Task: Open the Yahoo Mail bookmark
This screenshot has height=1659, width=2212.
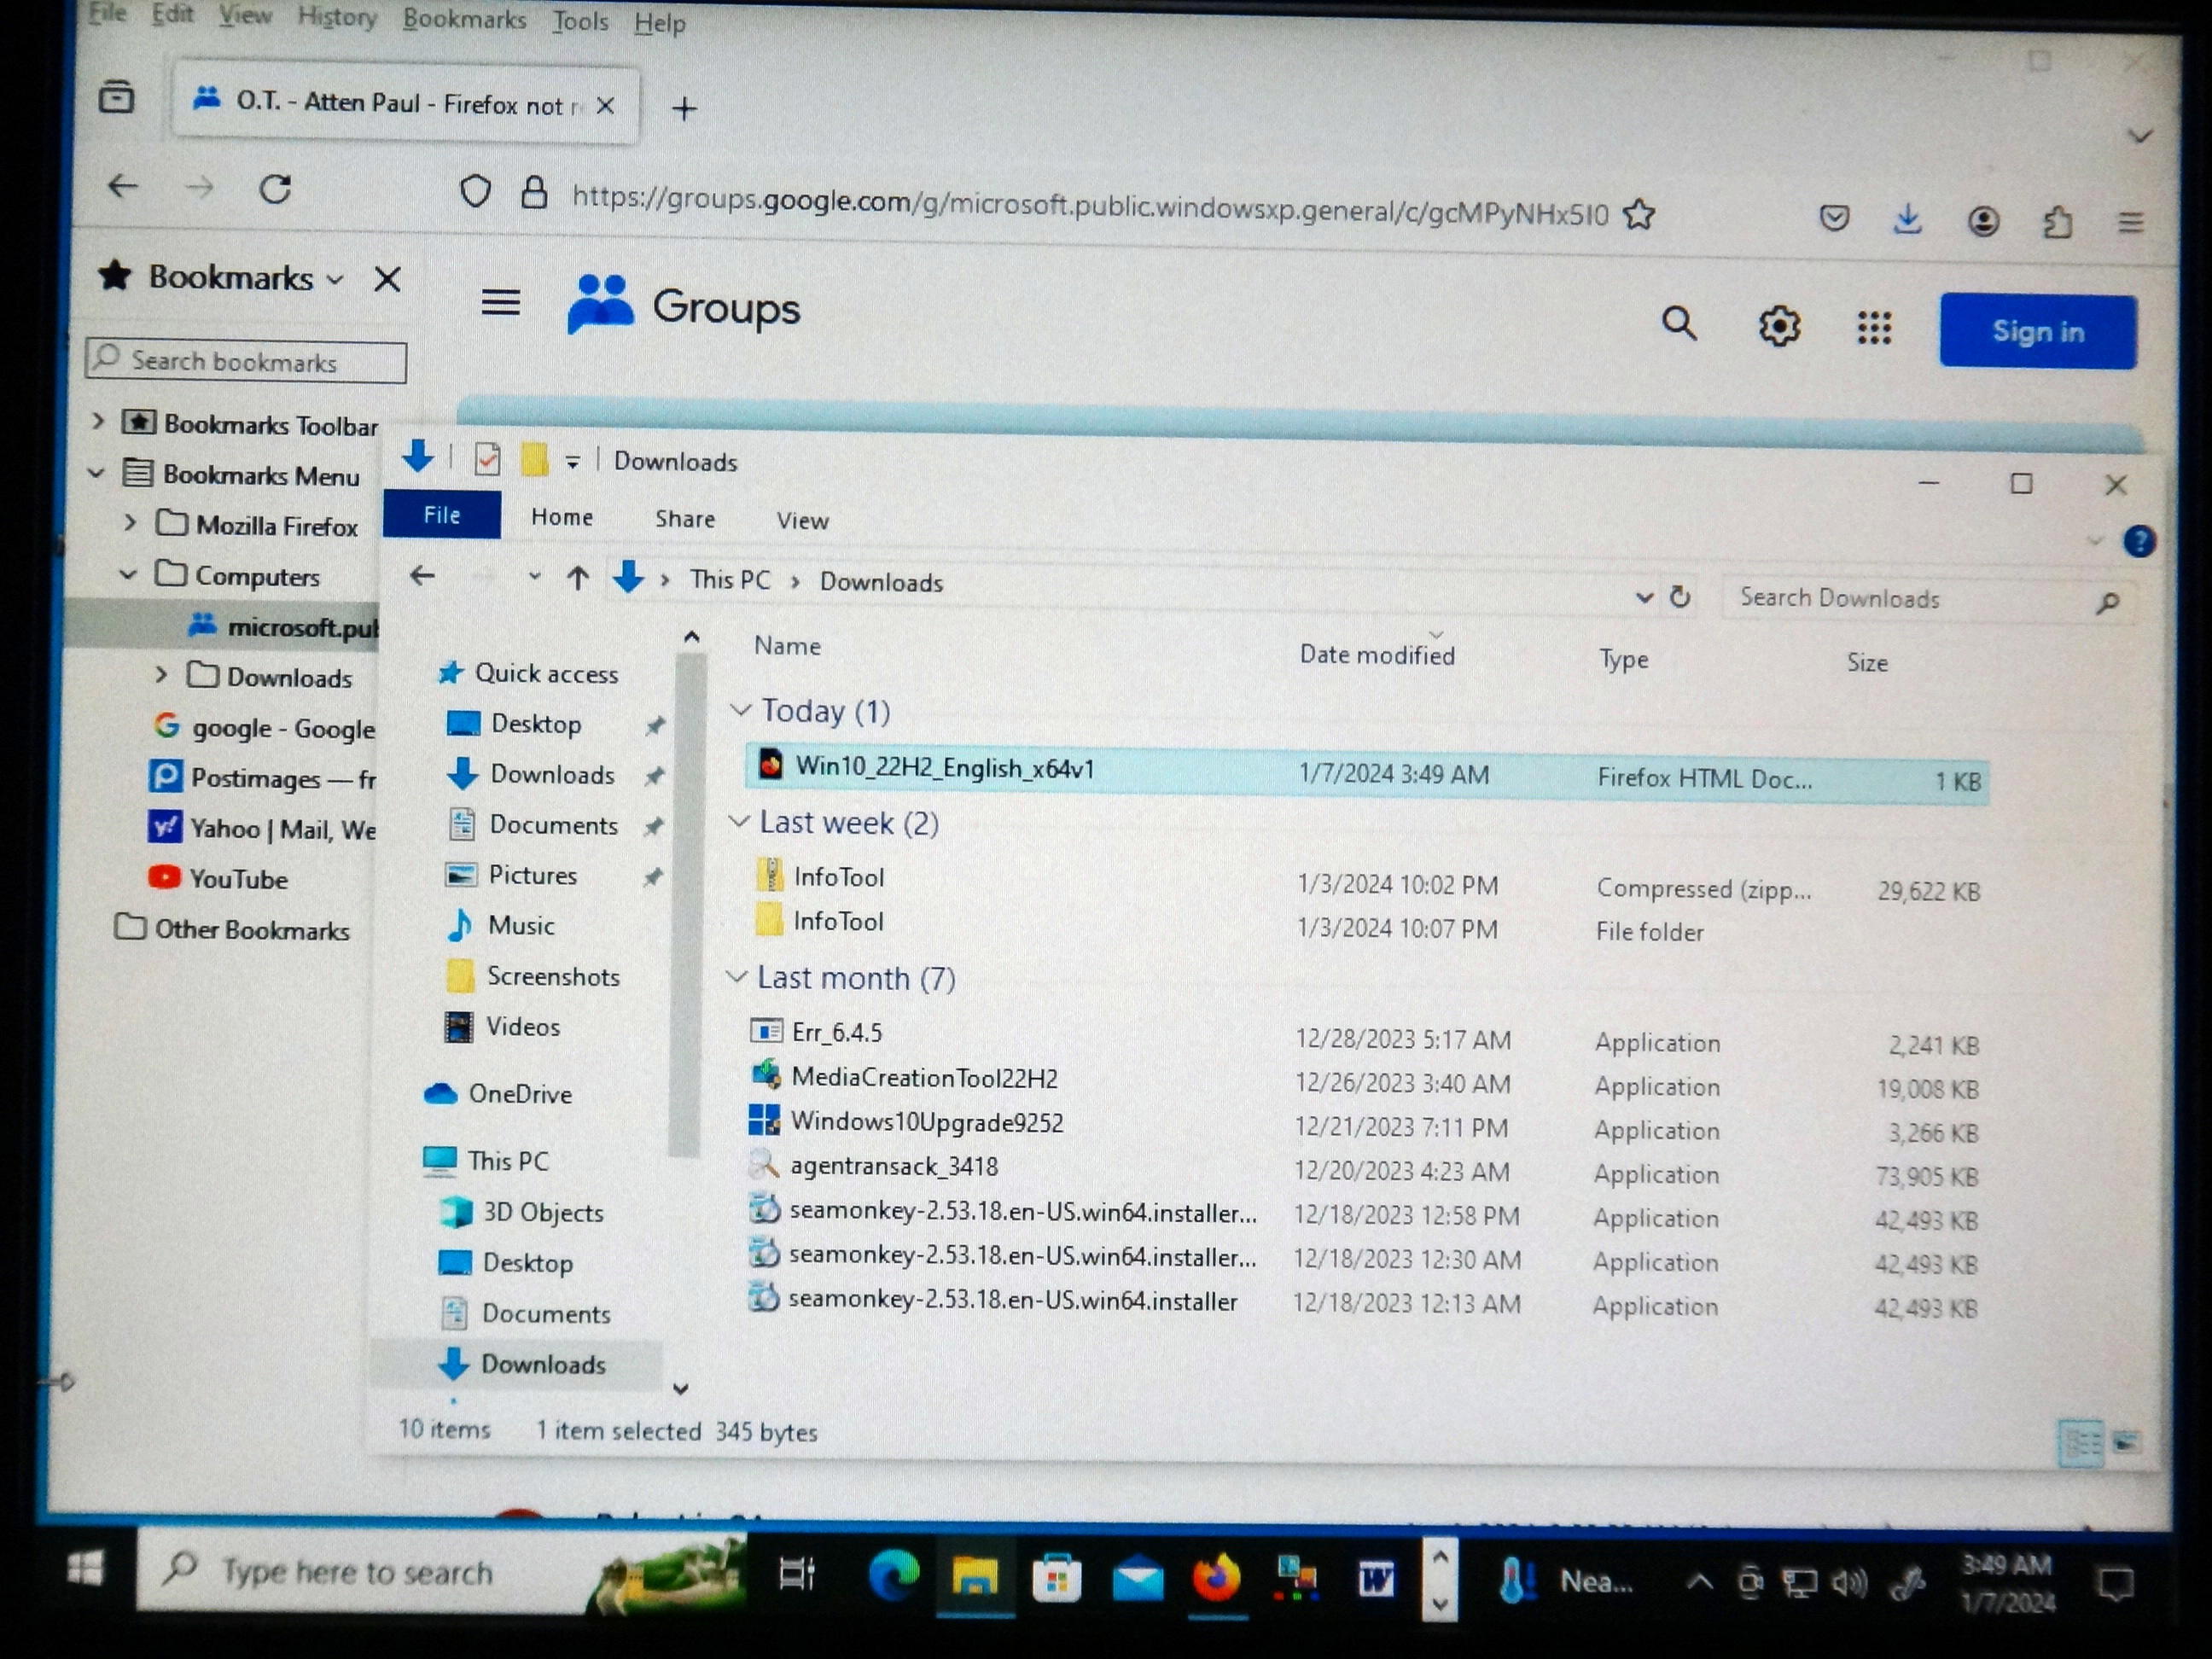Action: [283, 829]
